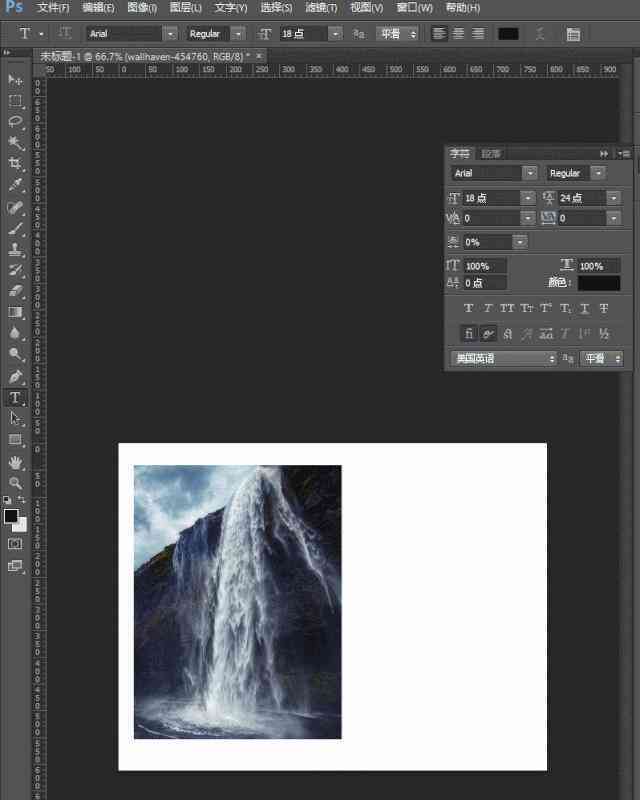Select the Blur tool
This screenshot has width=640, height=800.
pyautogui.click(x=15, y=333)
